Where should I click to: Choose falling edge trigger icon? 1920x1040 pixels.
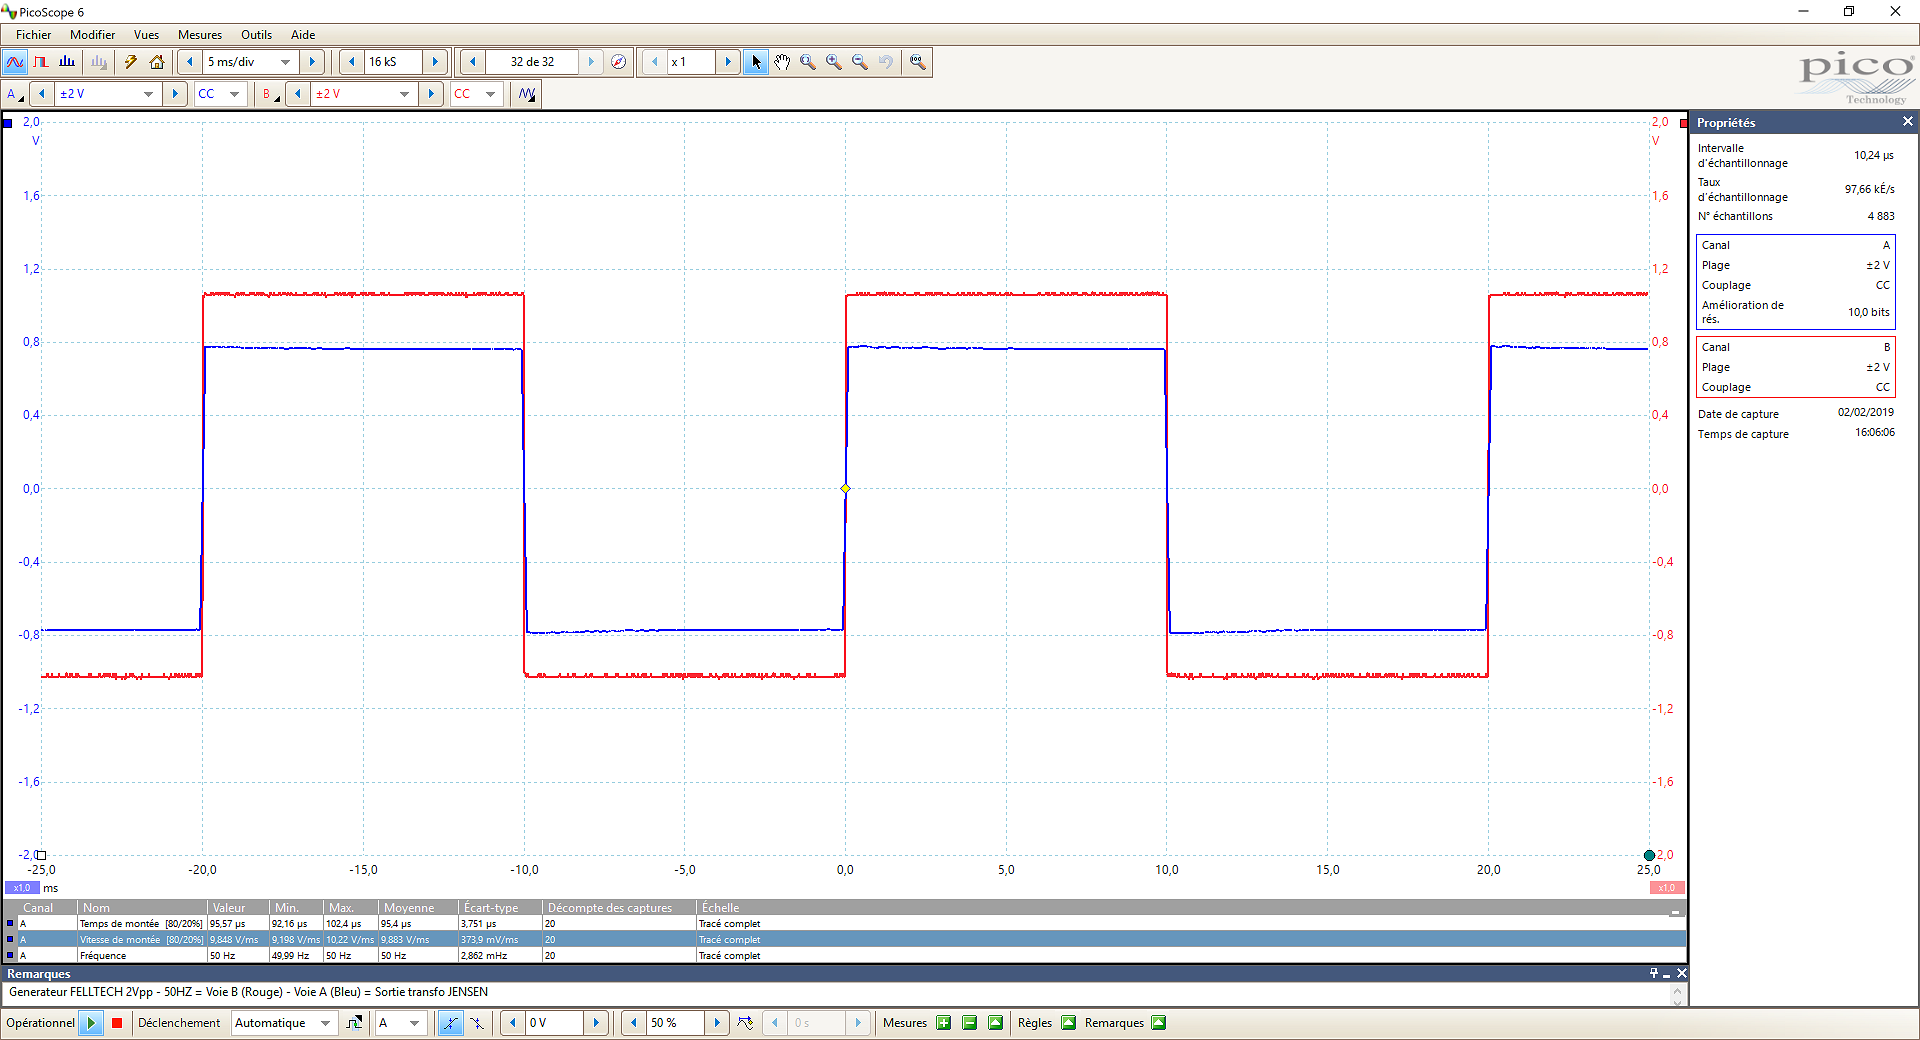coord(477,1023)
